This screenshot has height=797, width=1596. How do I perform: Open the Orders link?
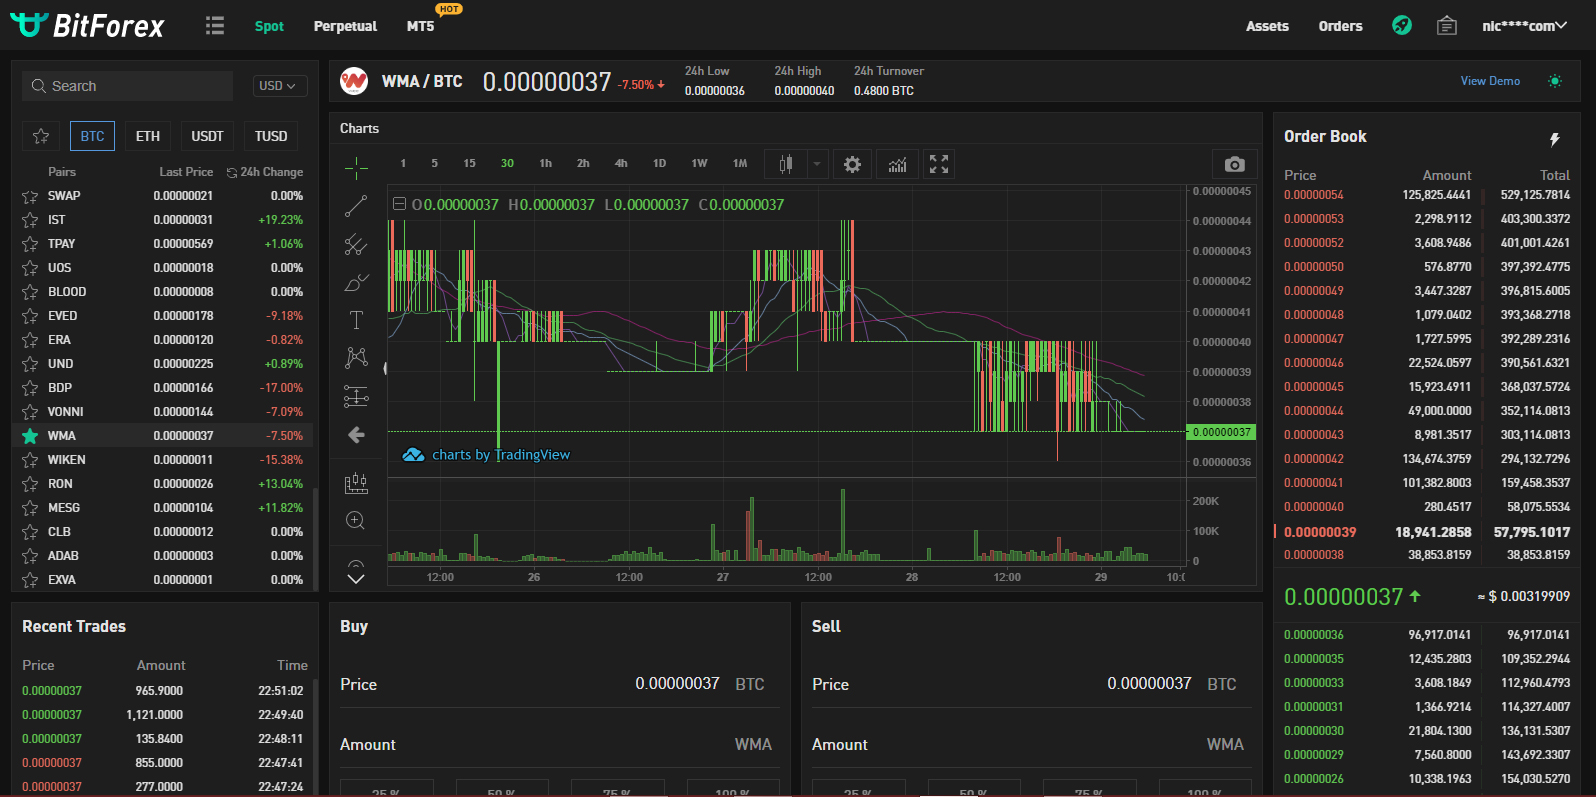click(1340, 26)
